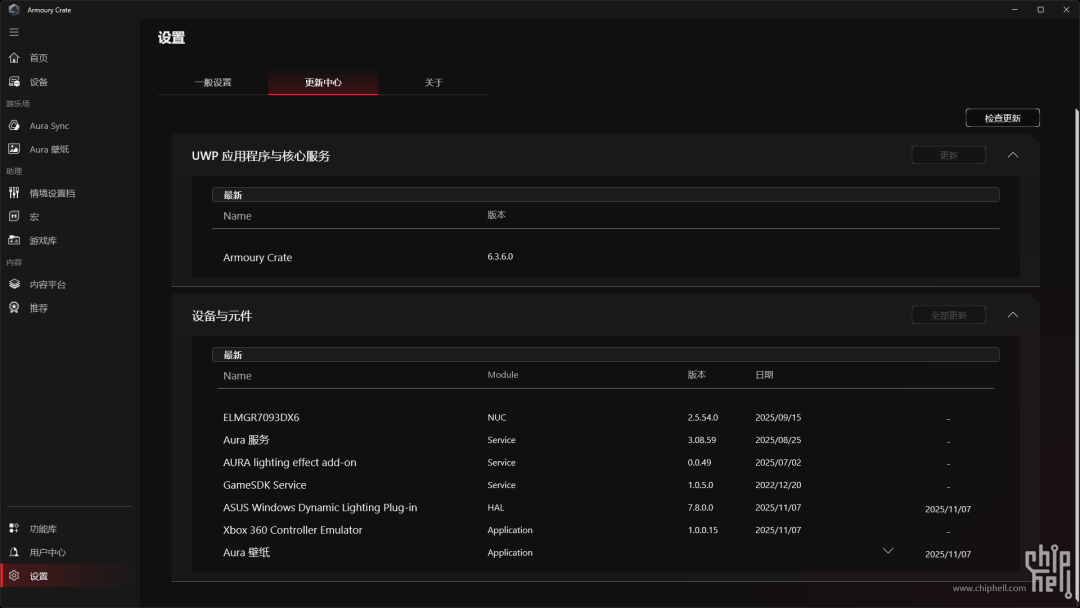Click AURA lighting effect add-on entry
The height and width of the screenshot is (608, 1080).
[x=289, y=463]
